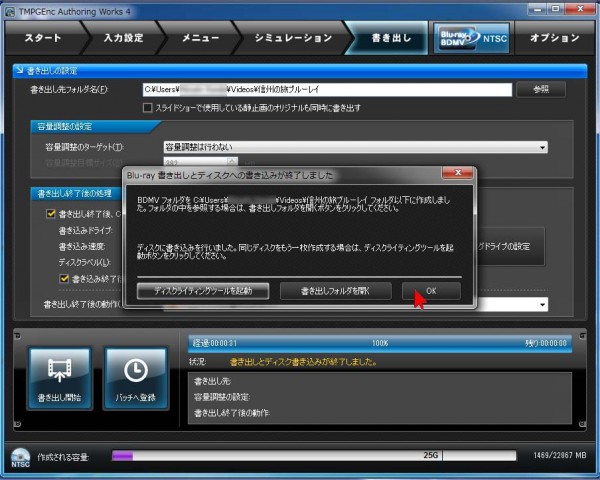600x480 pixels.
Task: Click the 1469/22867 MB capacity text
Action: (560, 455)
